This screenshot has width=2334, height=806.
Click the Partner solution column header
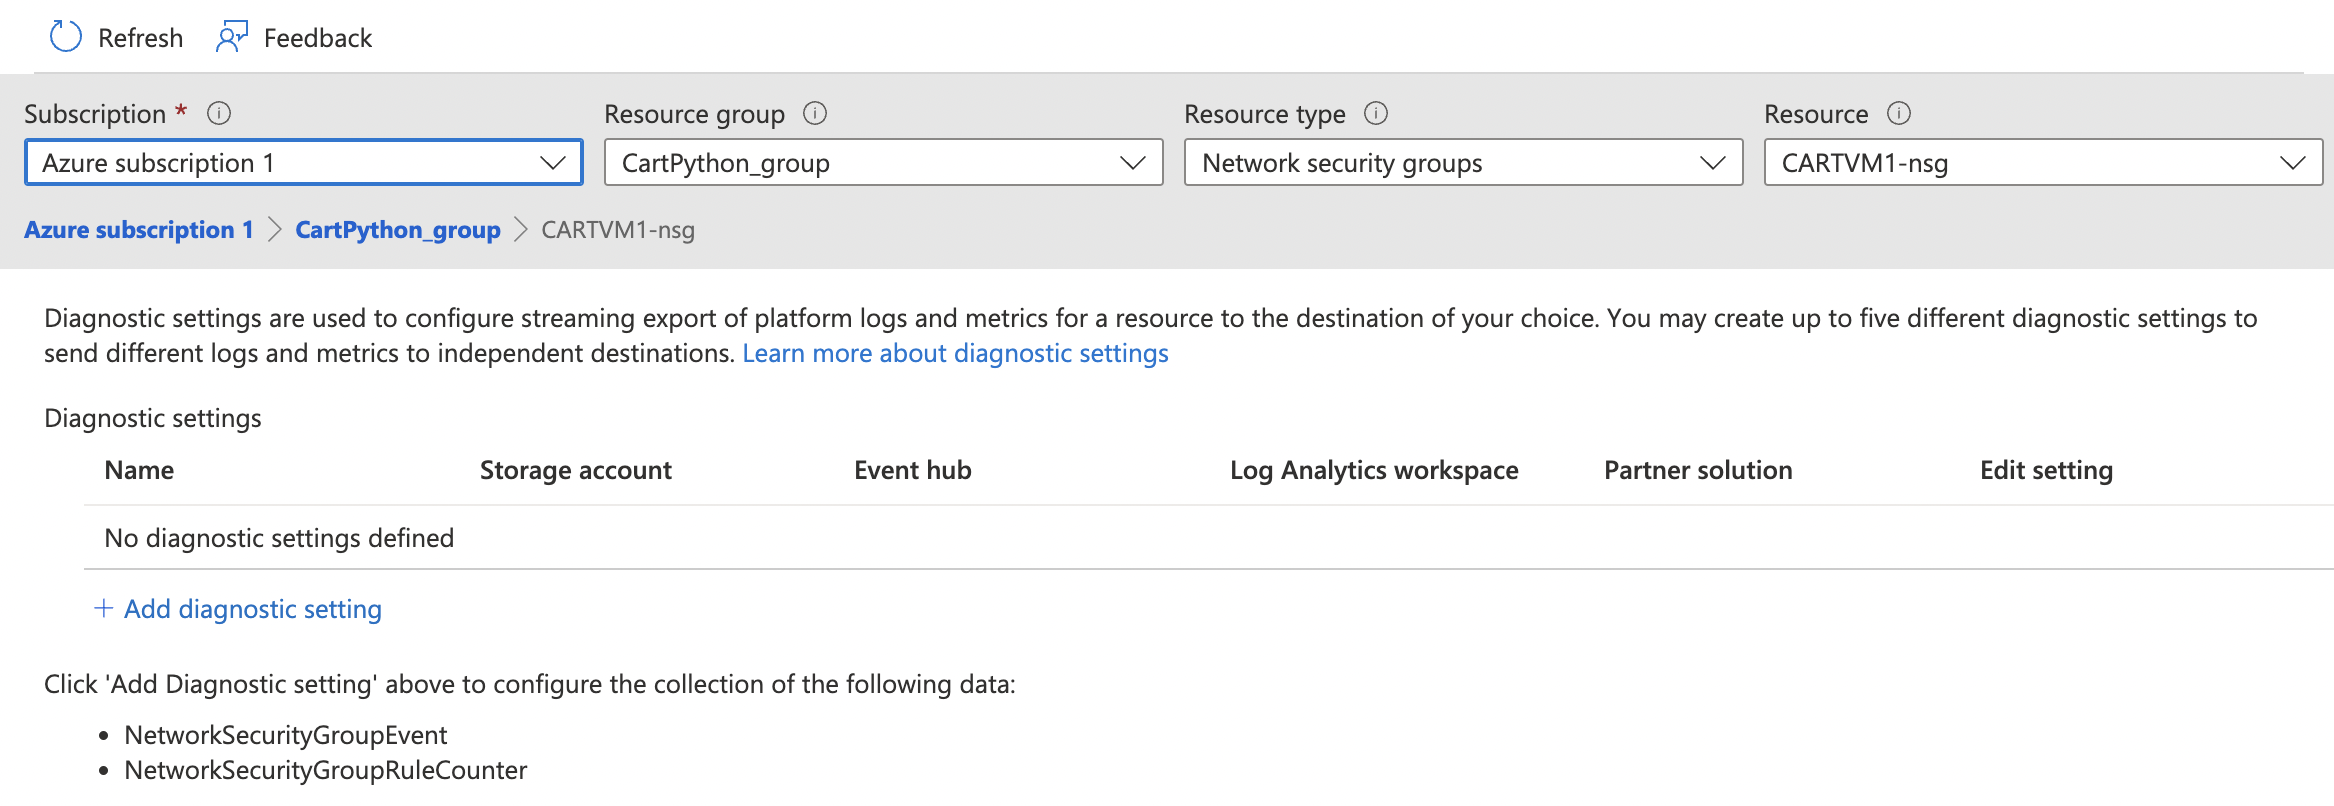click(x=1698, y=470)
